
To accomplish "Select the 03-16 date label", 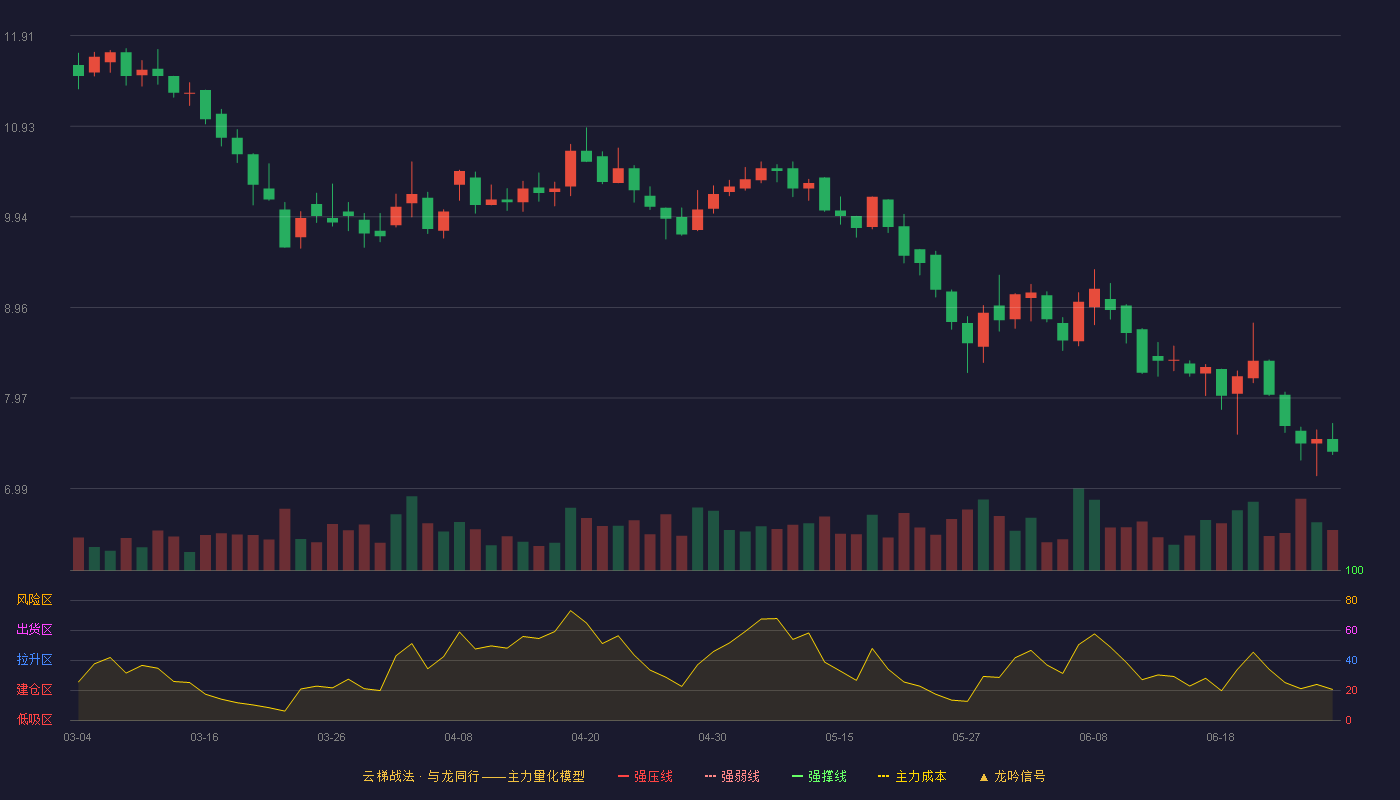I will coord(204,737).
